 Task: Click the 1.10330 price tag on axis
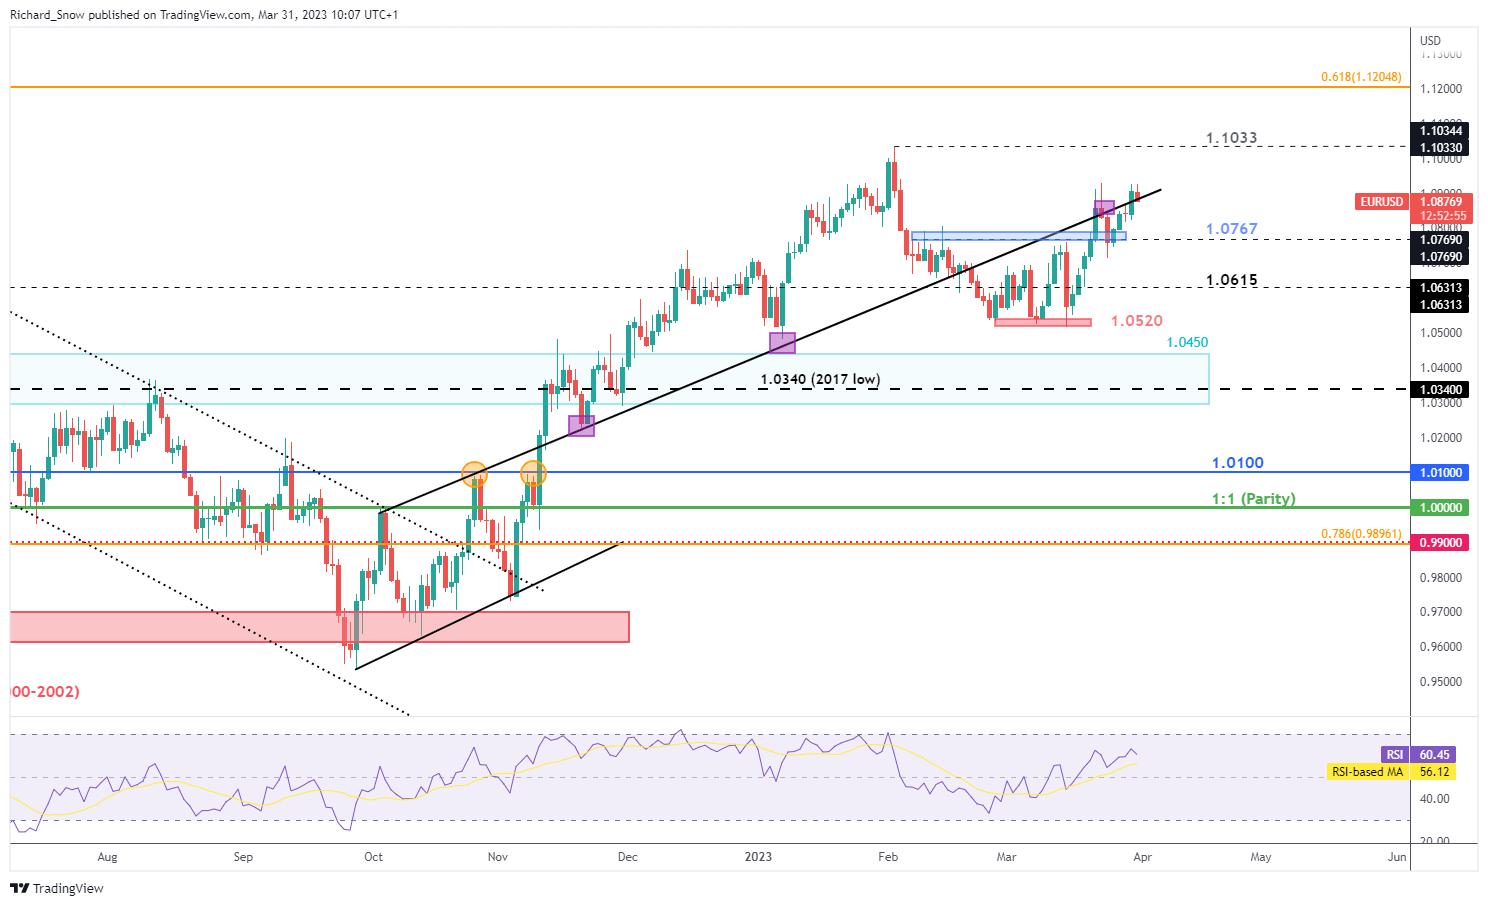tap(1441, 148)
